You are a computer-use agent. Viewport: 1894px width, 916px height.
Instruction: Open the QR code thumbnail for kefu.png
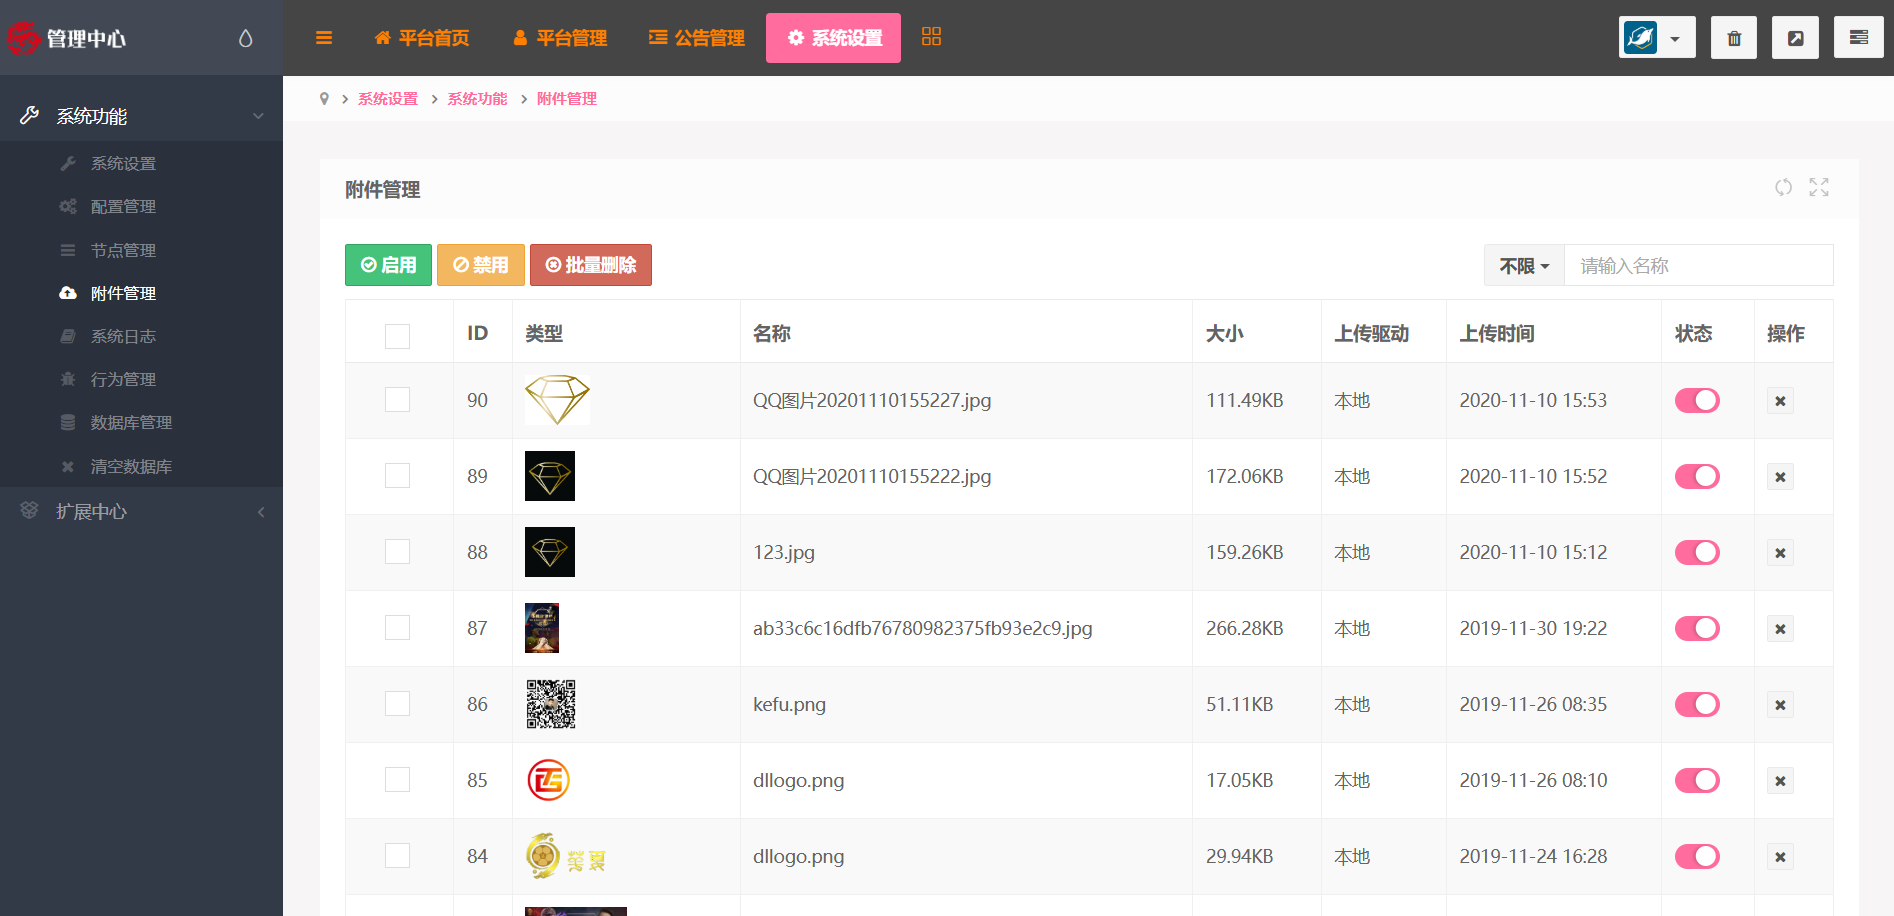tap(551, 704)
